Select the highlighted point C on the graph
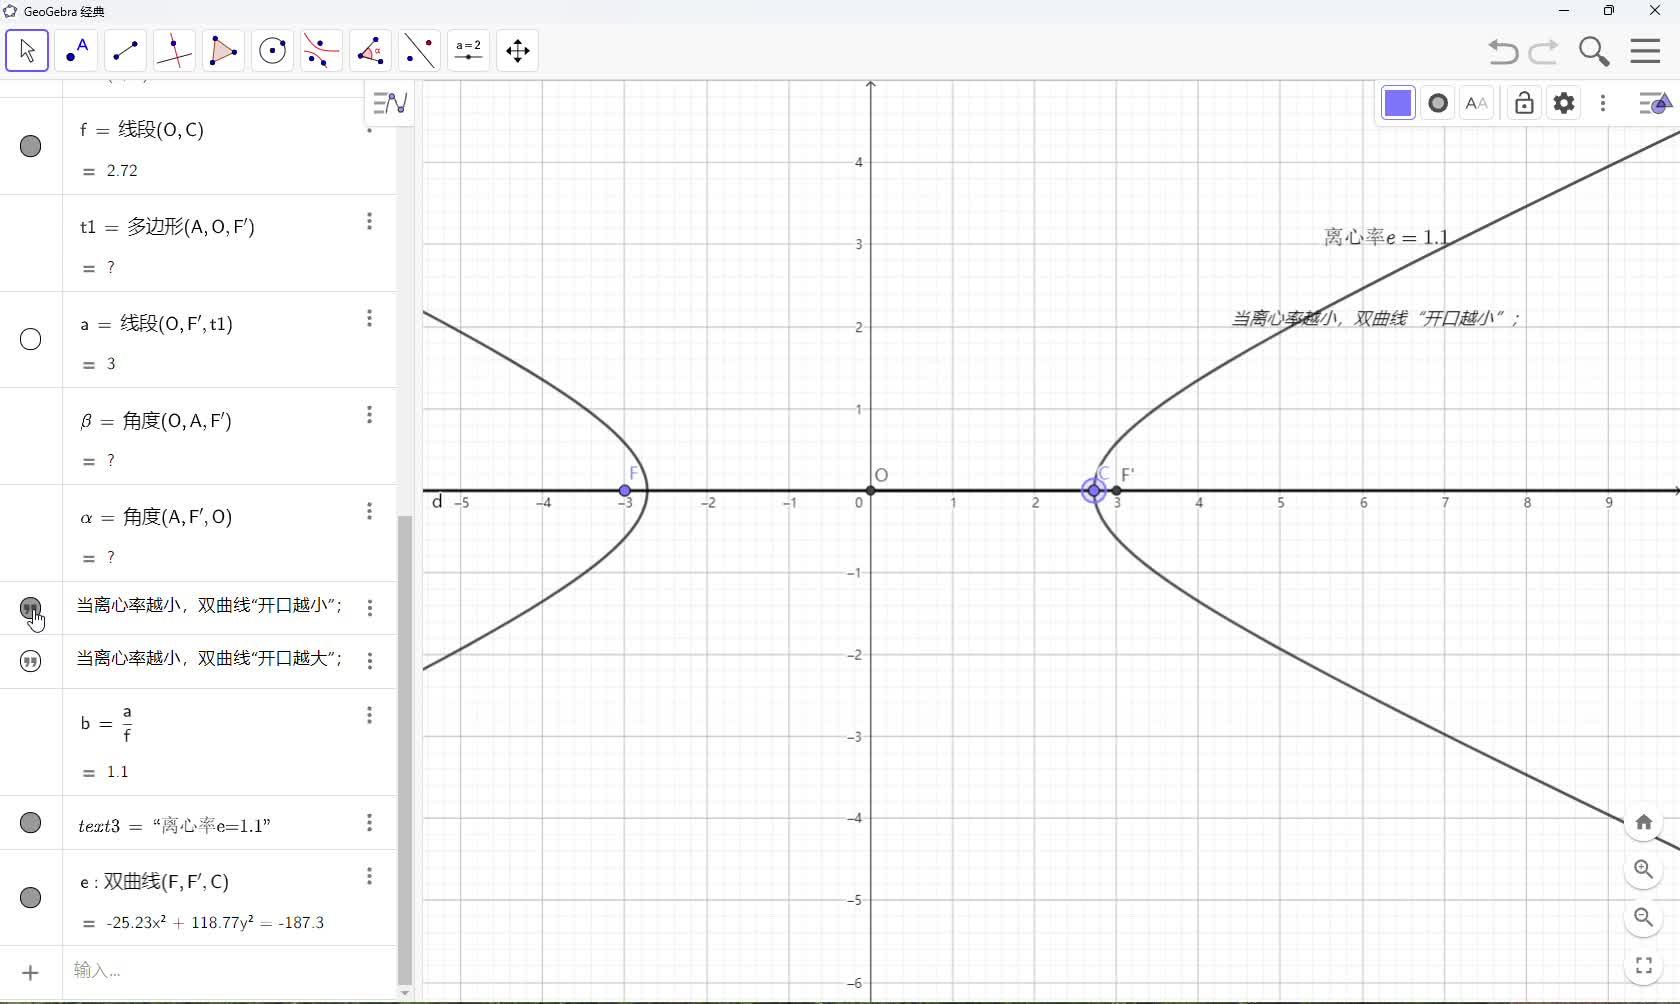Screen dimensions: 1680x1004 (x=1094, y=491)
